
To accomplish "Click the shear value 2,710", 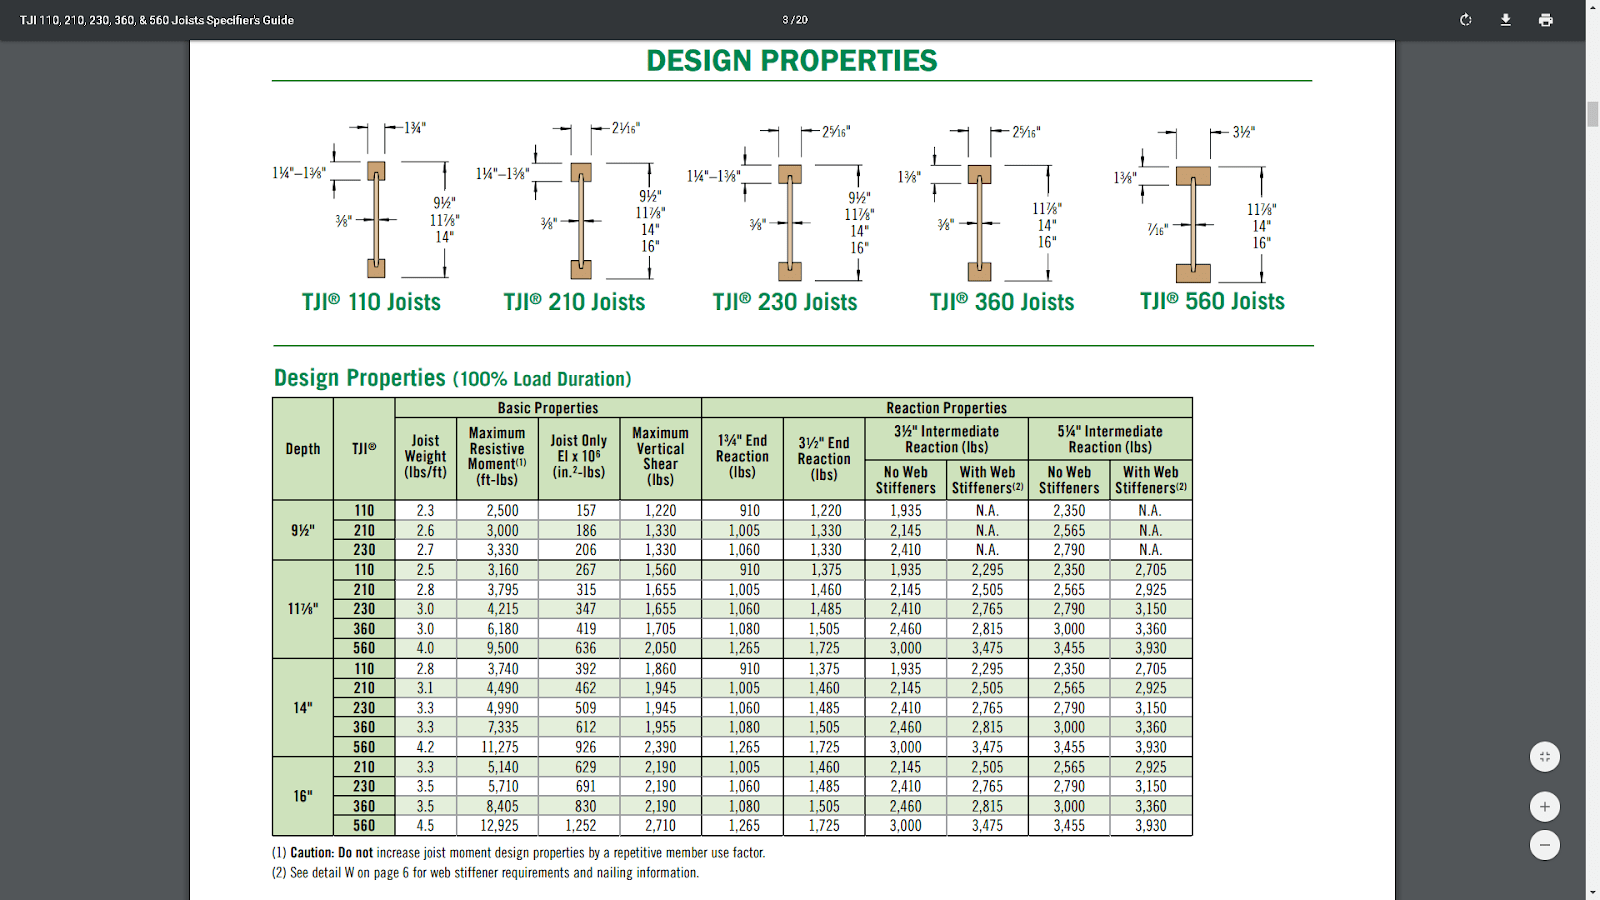I will [x=660, y=826].
